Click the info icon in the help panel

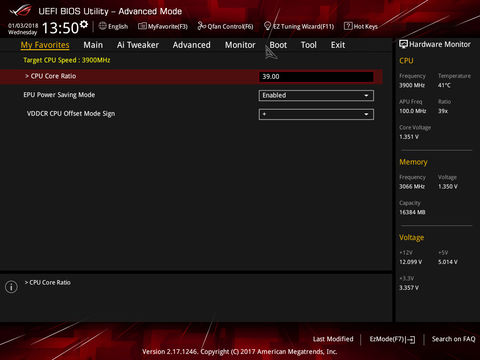[11, 287]
